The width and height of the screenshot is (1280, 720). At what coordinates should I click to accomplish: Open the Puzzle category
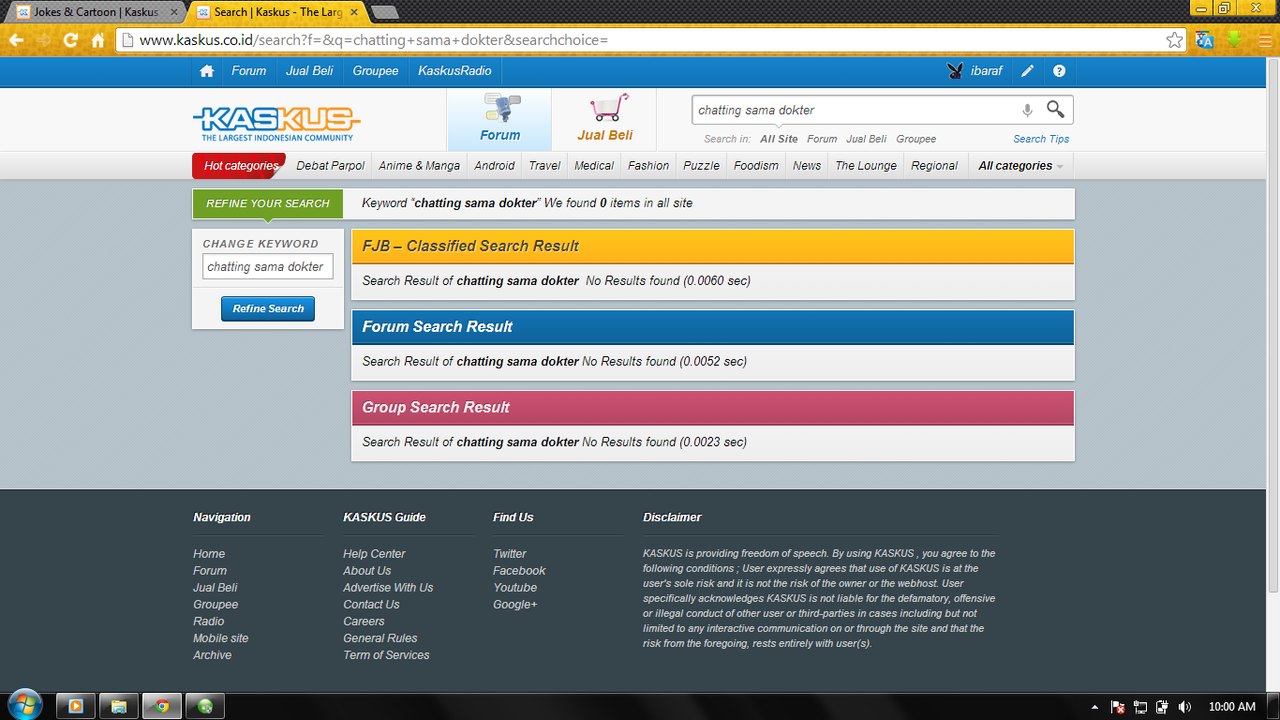tap(701, 166)
